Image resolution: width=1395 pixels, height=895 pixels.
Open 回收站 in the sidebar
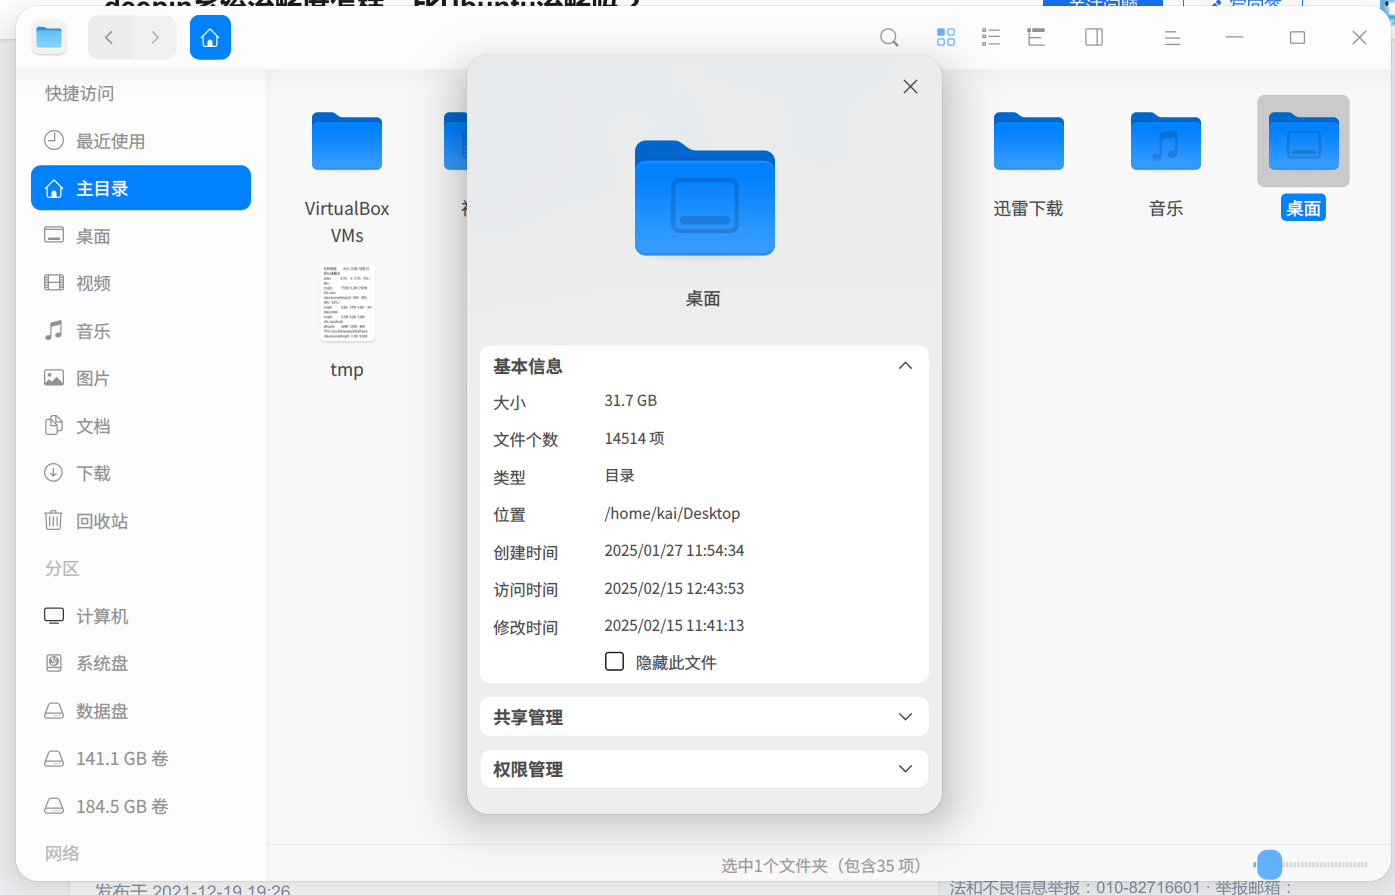click(141, 521)
